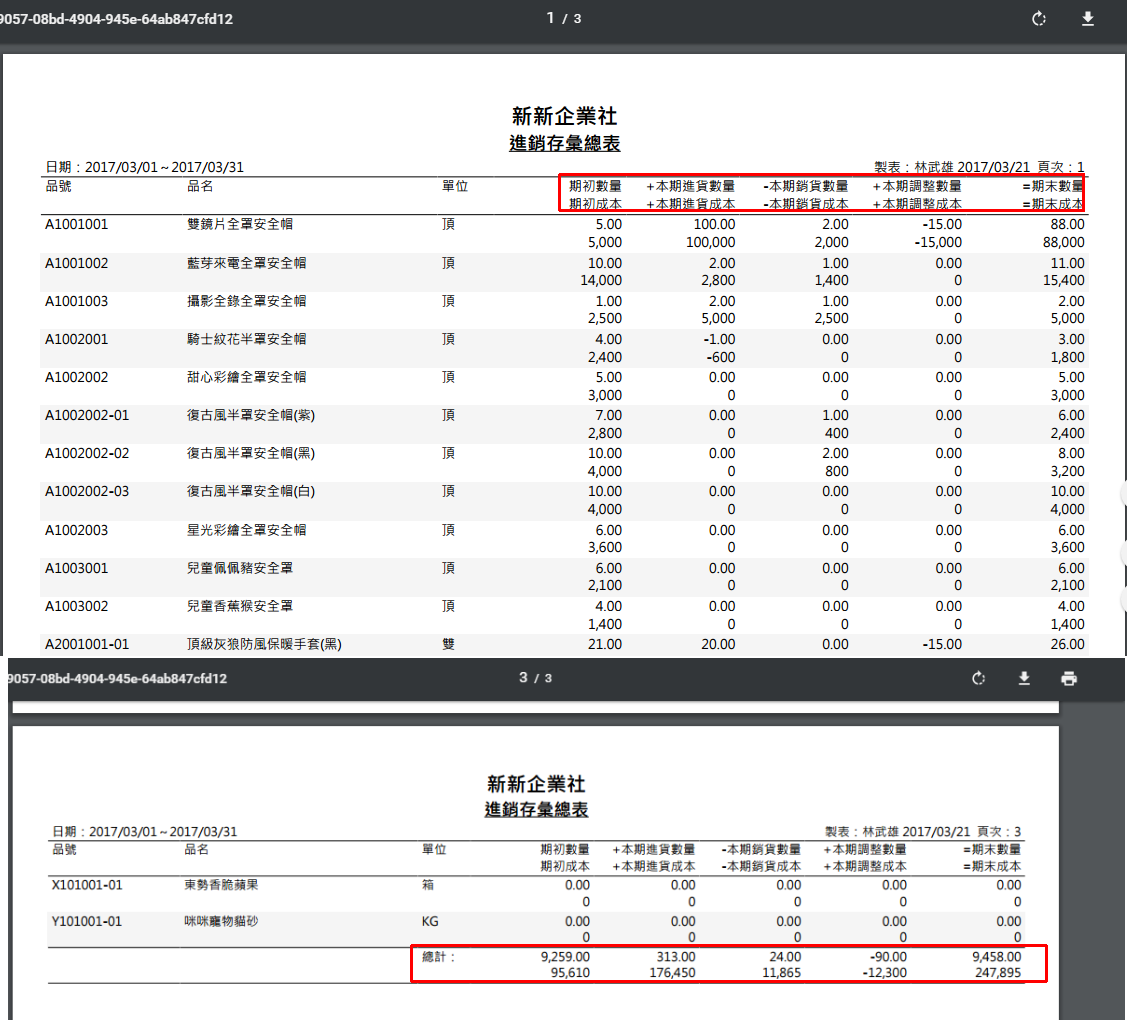
Task: Click the 總計 label in the totals row
Action: (x=438, y=957)
